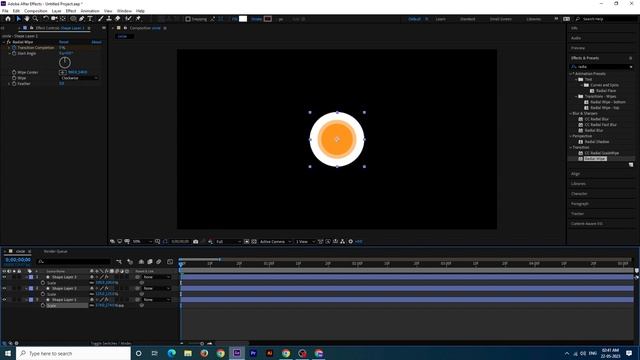Viewport: 640px width, 360px height.
Task: Select the Standard workspace
Action: [467, 19]
